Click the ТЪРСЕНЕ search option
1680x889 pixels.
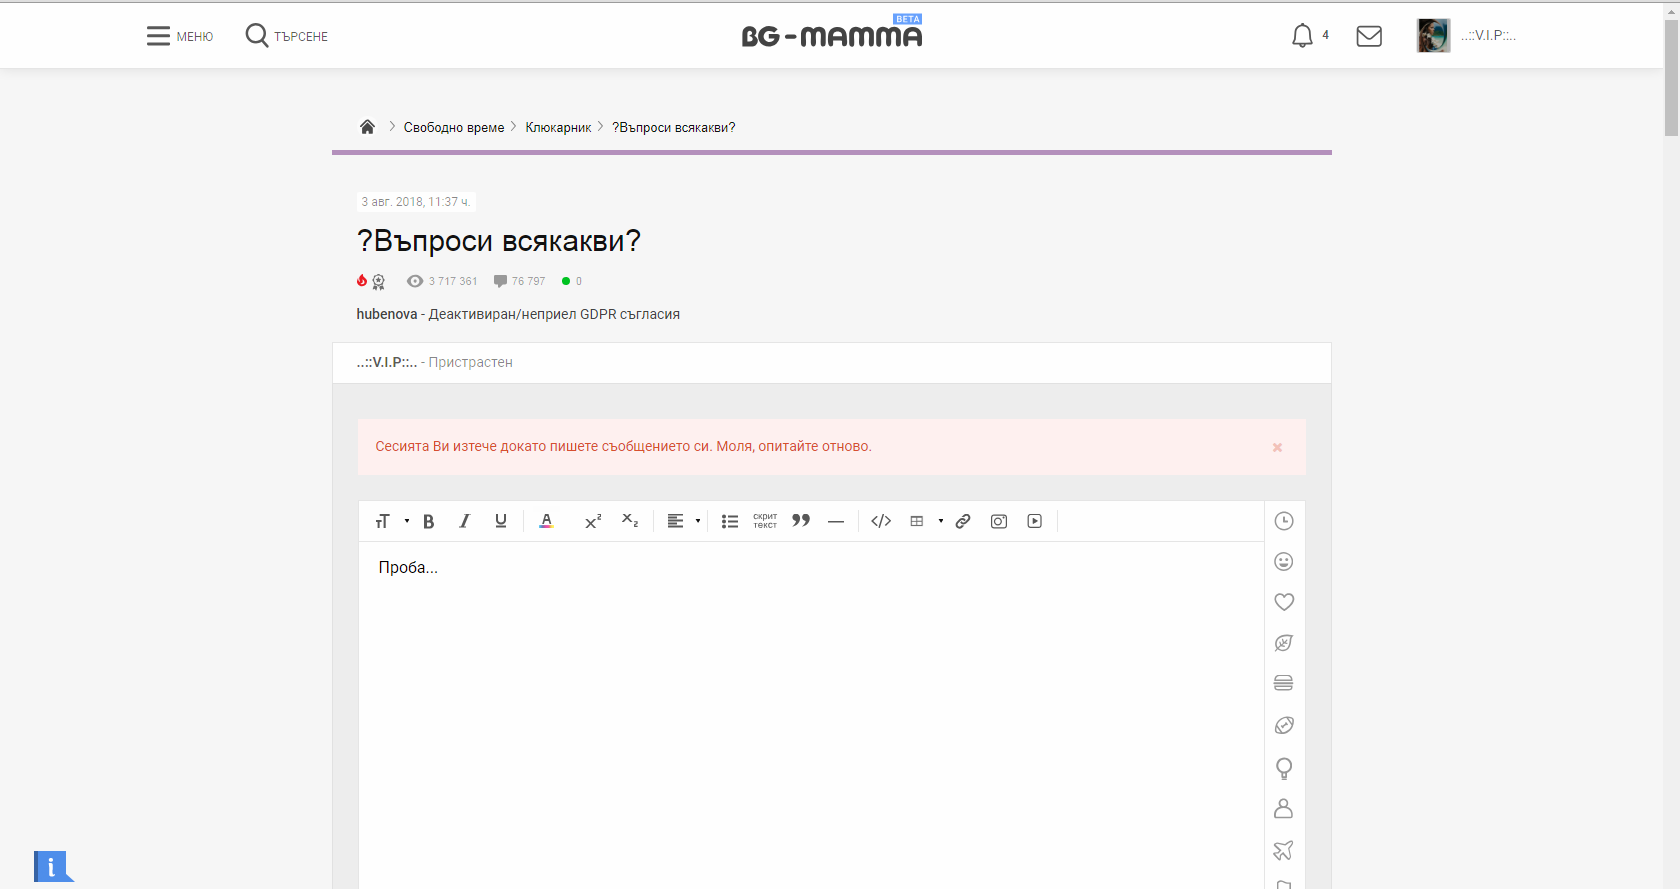tap(287, 36)
